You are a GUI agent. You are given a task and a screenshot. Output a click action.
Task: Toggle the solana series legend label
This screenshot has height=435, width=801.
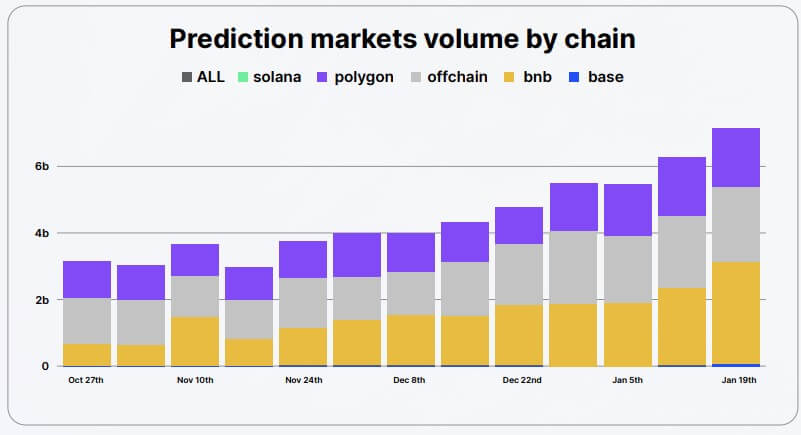click(276, 77)
